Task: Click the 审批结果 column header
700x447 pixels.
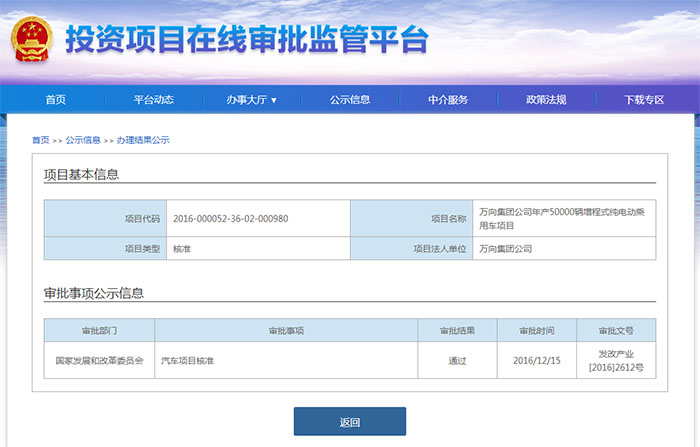Action: coord(458,330)
